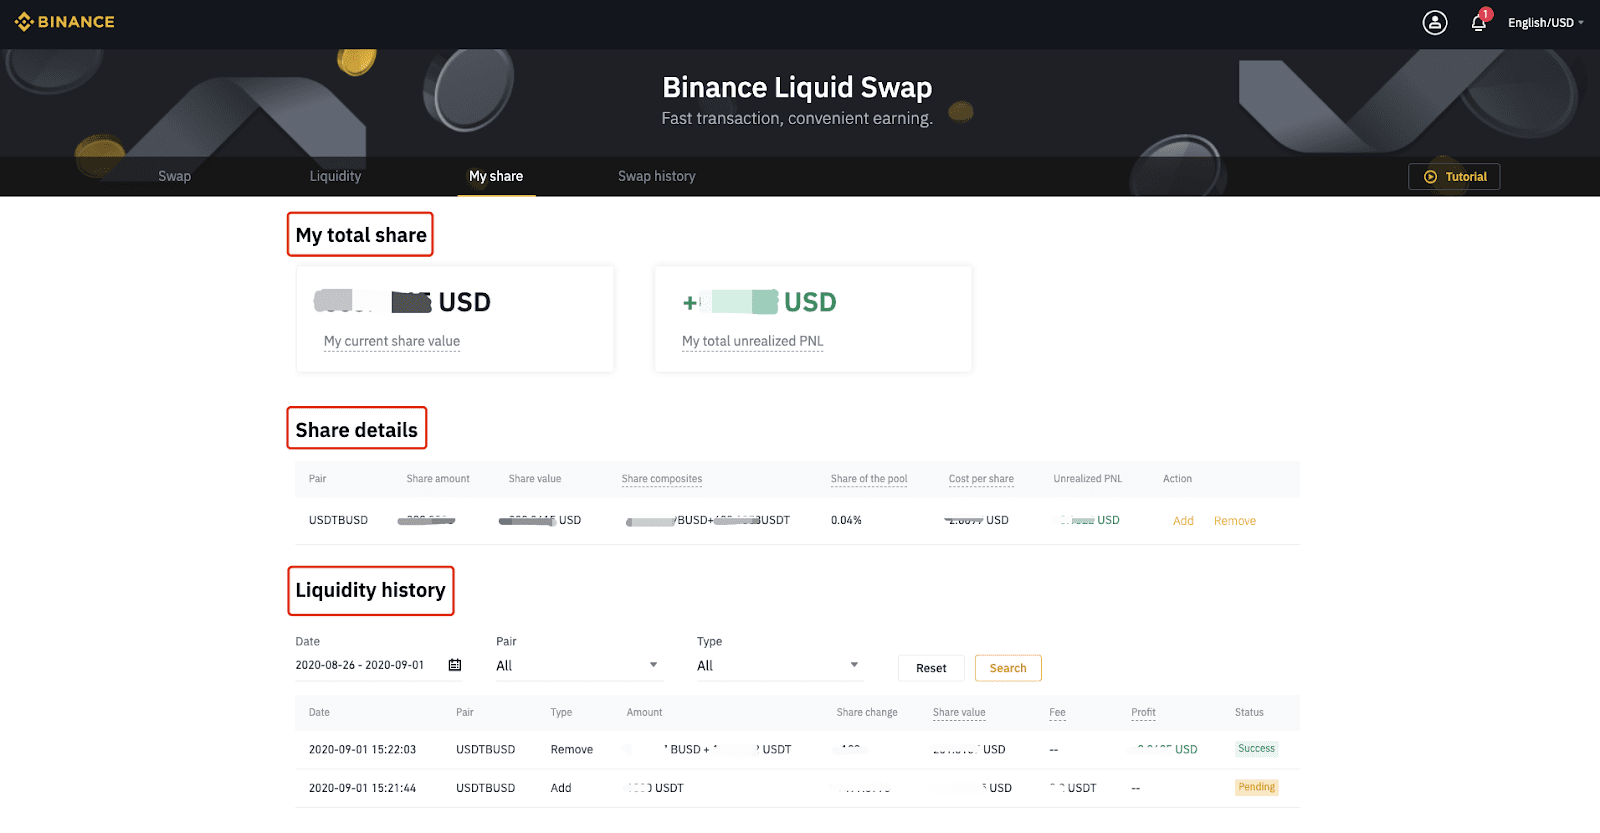Screen dimensions: 1600x833
Task: Click the My total unrealized PNL label
Action: [753, 341]
